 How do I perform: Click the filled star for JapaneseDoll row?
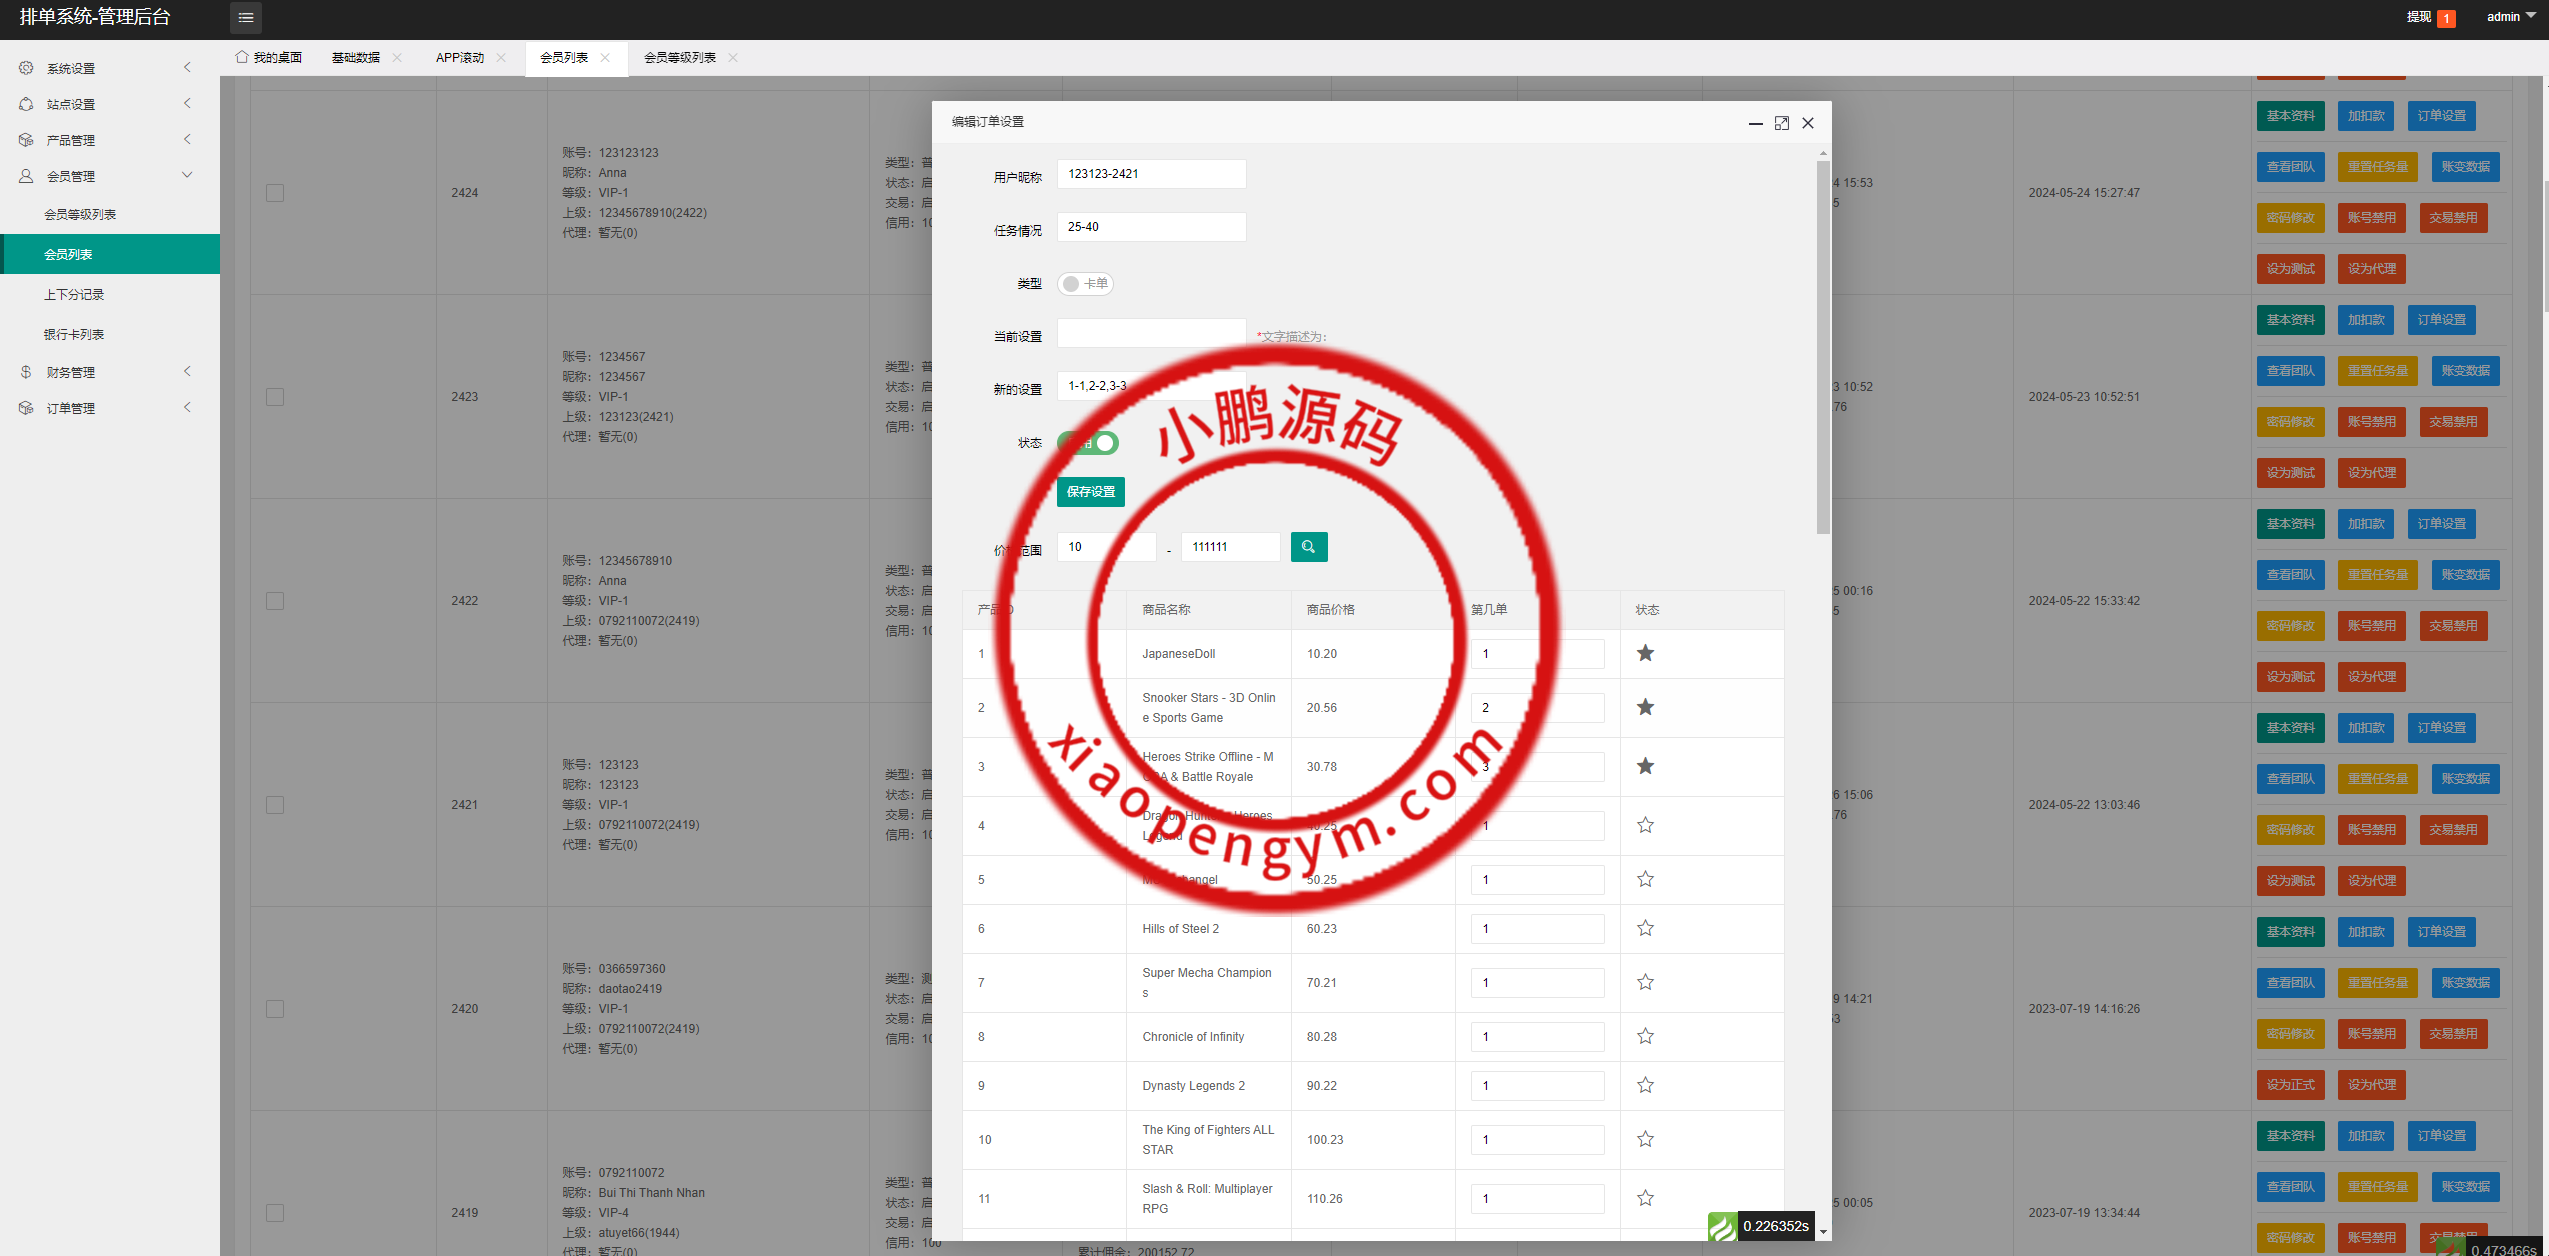click(x=1645, y=653)
